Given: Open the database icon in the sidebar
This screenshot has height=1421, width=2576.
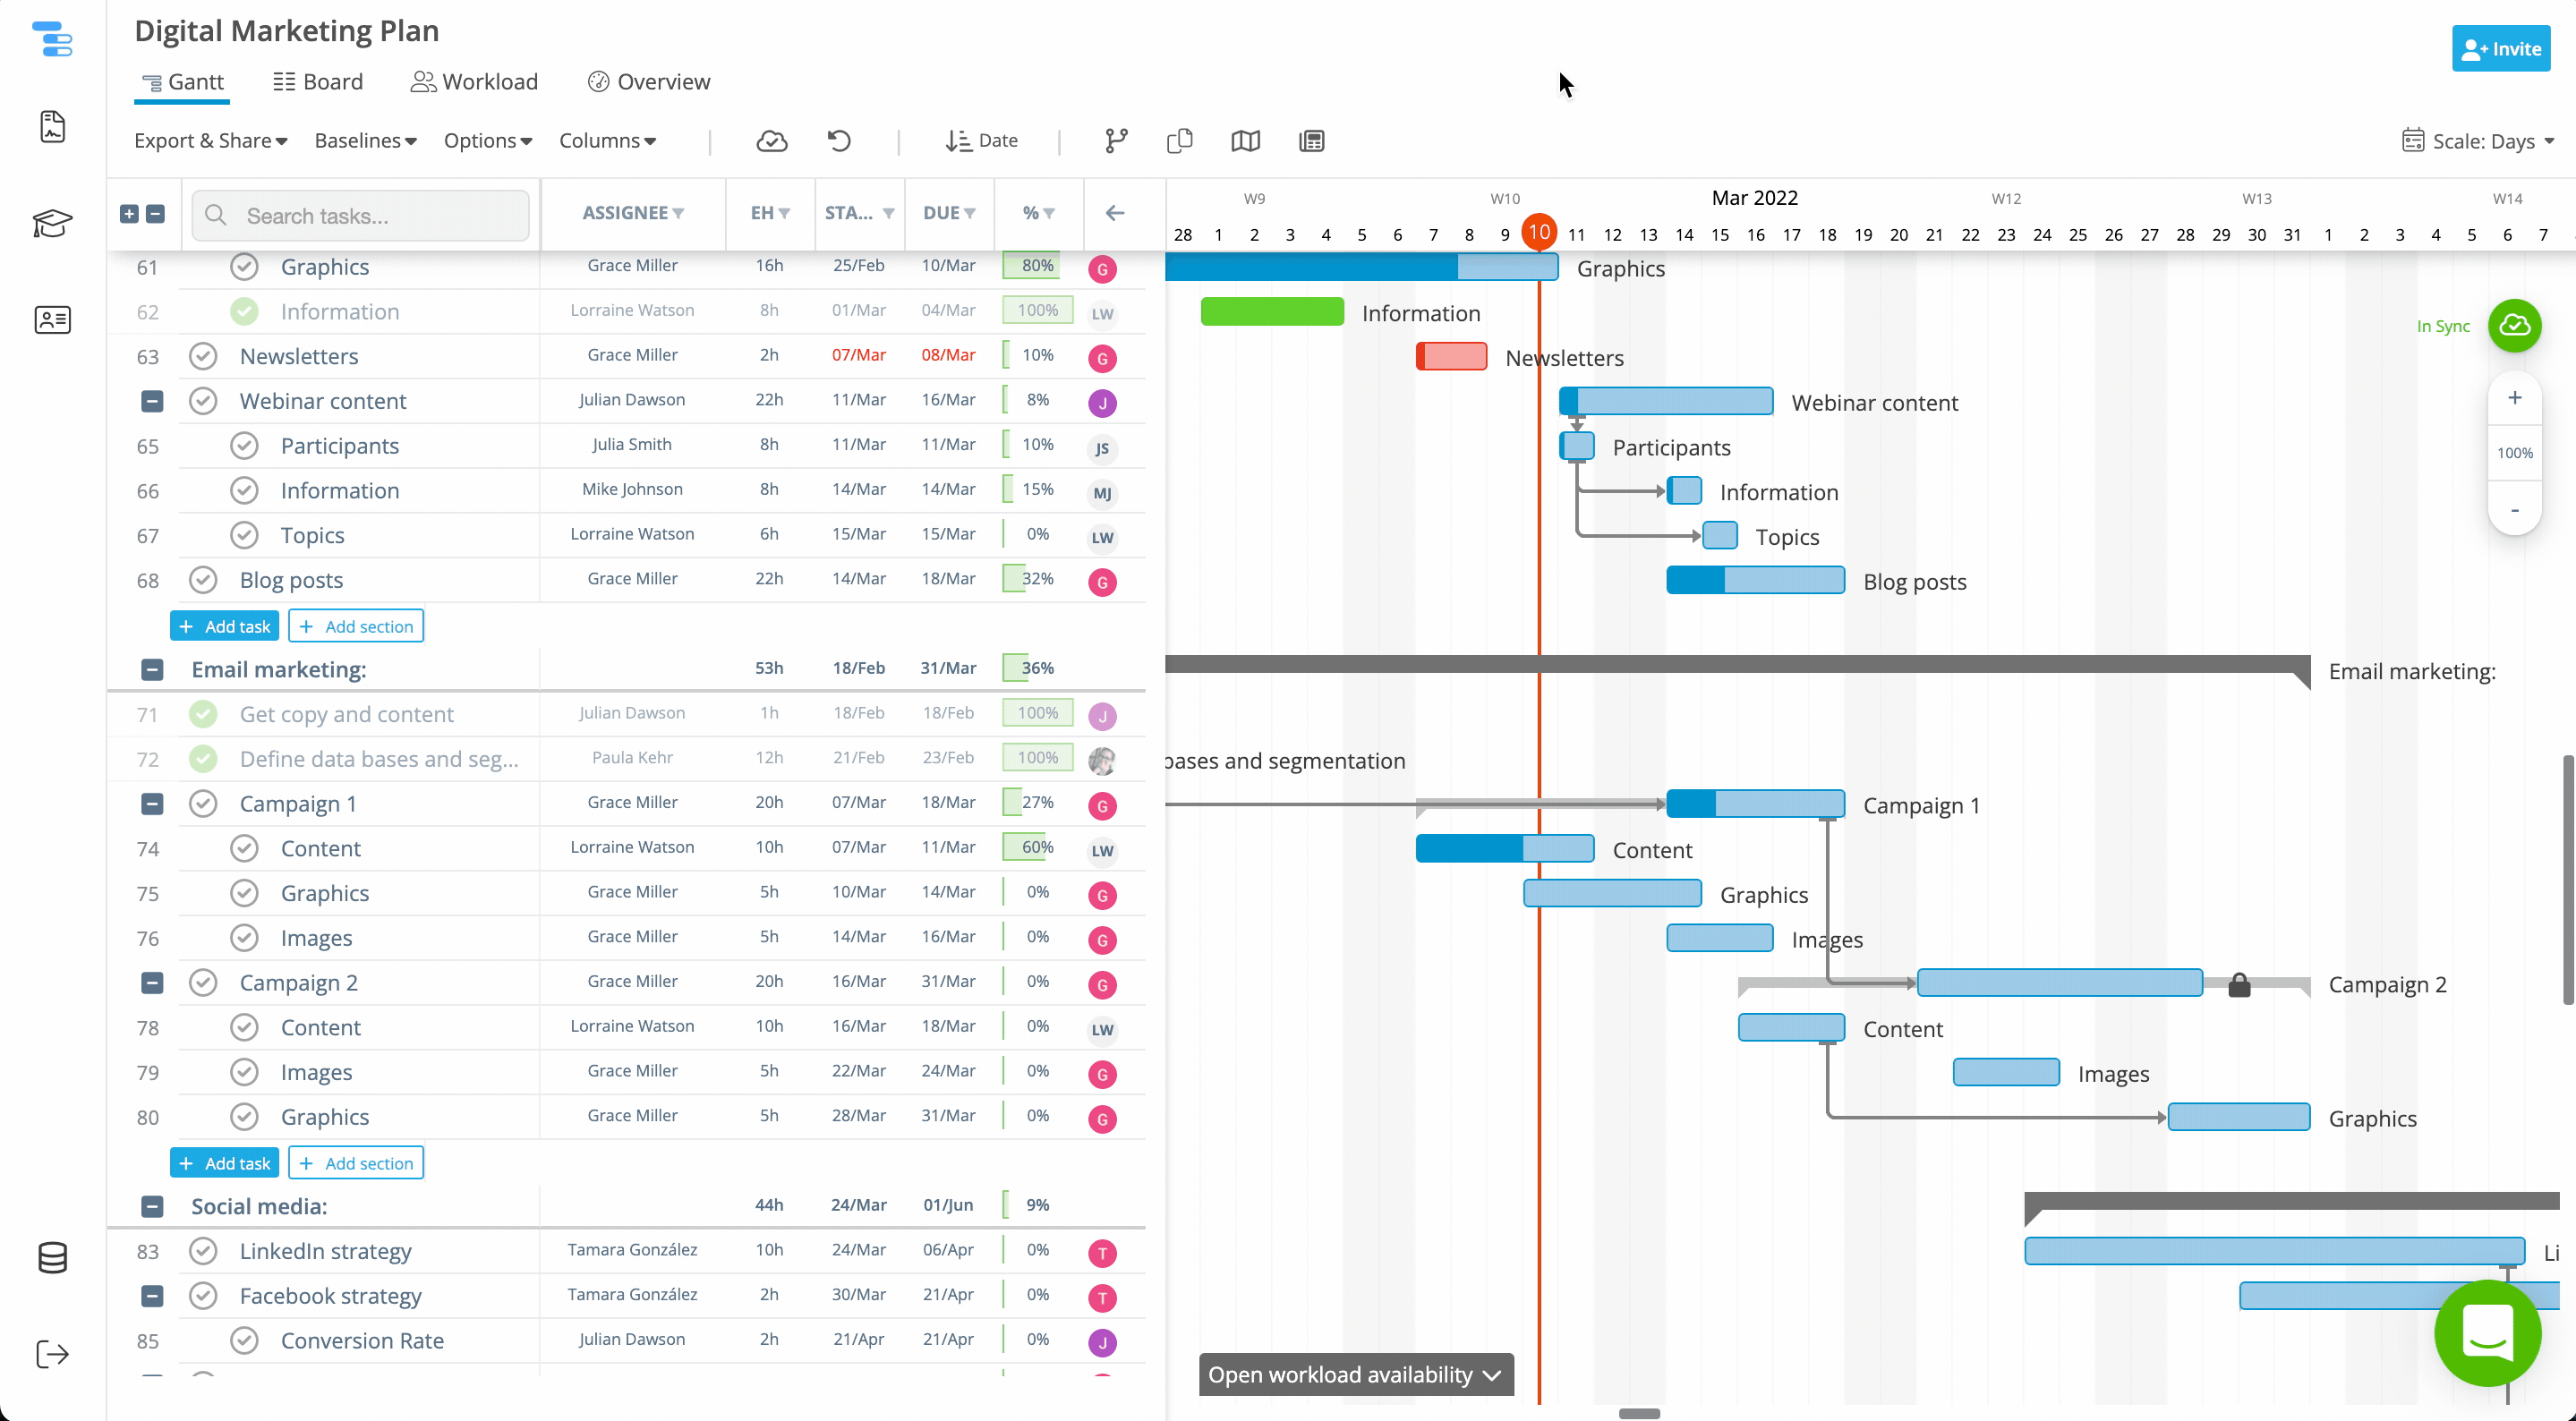Looking at the screenshot, I should click(x=52, y=1258).
